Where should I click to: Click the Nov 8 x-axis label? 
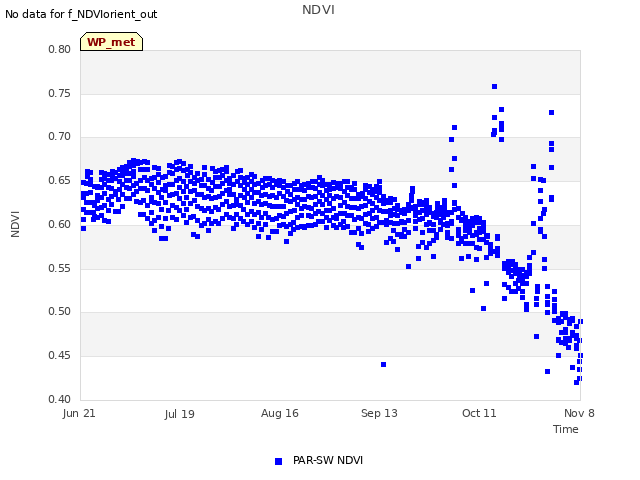click(579, 413)
